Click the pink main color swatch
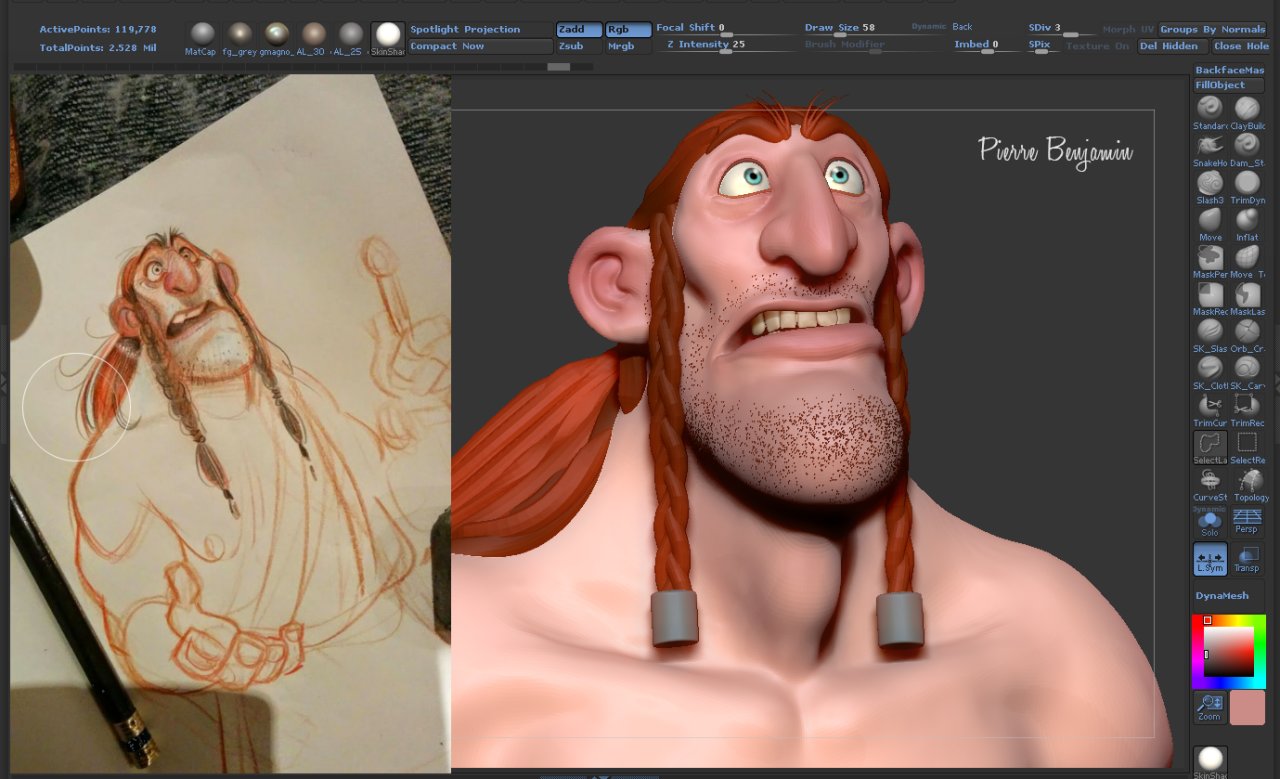1280x779 pixels. [1247, 707]
